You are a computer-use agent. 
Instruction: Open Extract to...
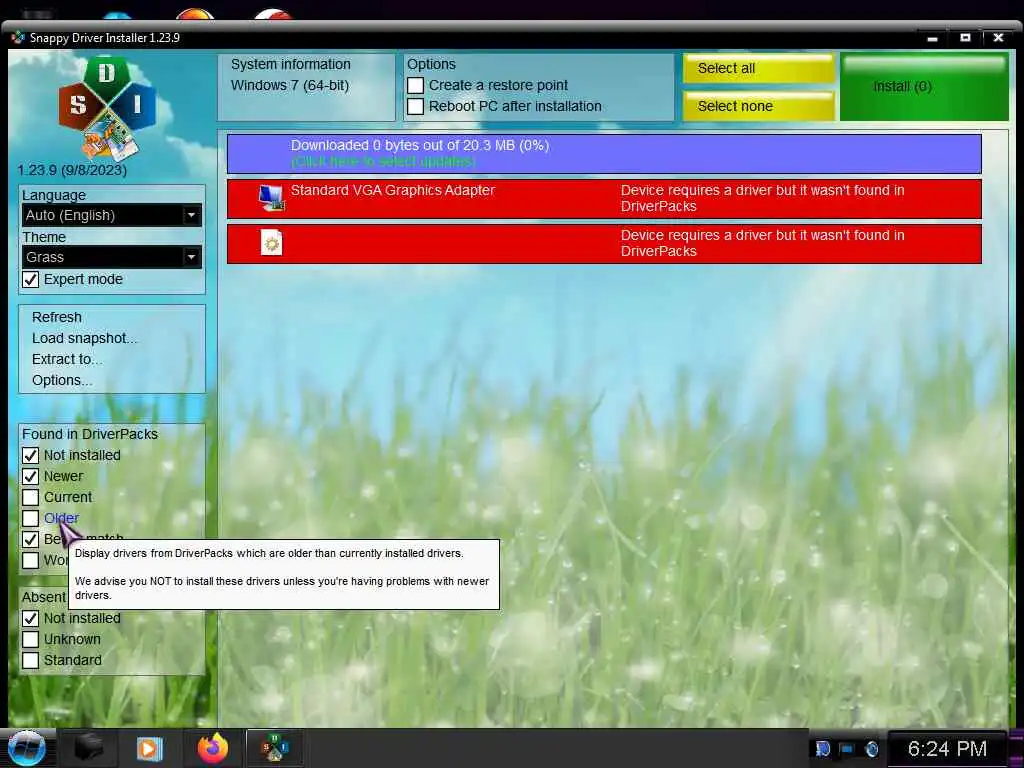pos(67,359)
